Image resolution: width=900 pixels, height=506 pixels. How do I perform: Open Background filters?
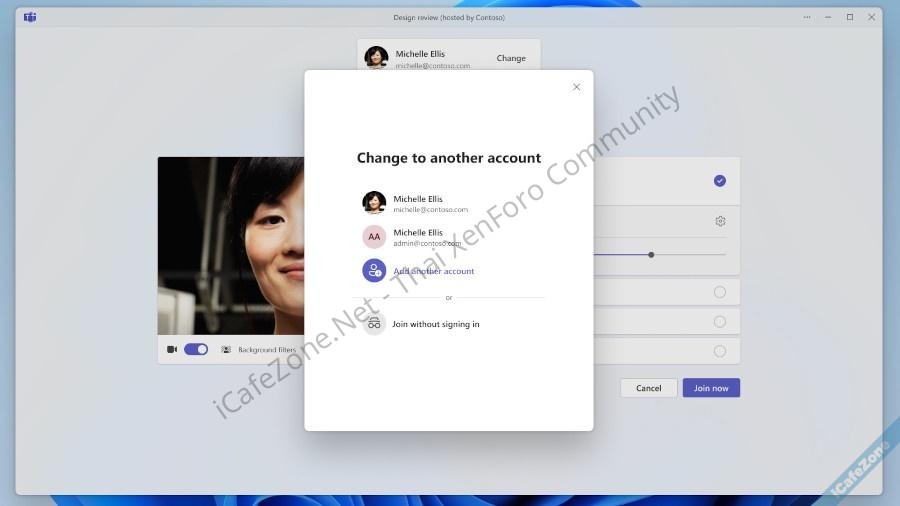[x=258, y=350]
